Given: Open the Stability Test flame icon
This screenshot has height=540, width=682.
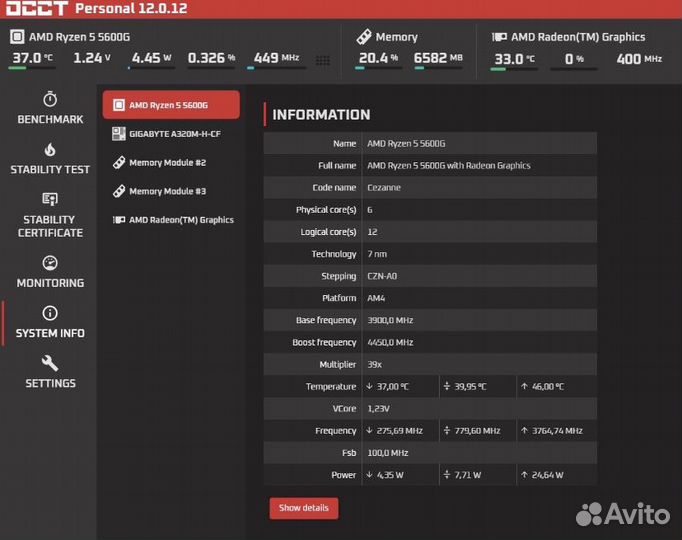Looking at the screenshot, I should [50, 150].
